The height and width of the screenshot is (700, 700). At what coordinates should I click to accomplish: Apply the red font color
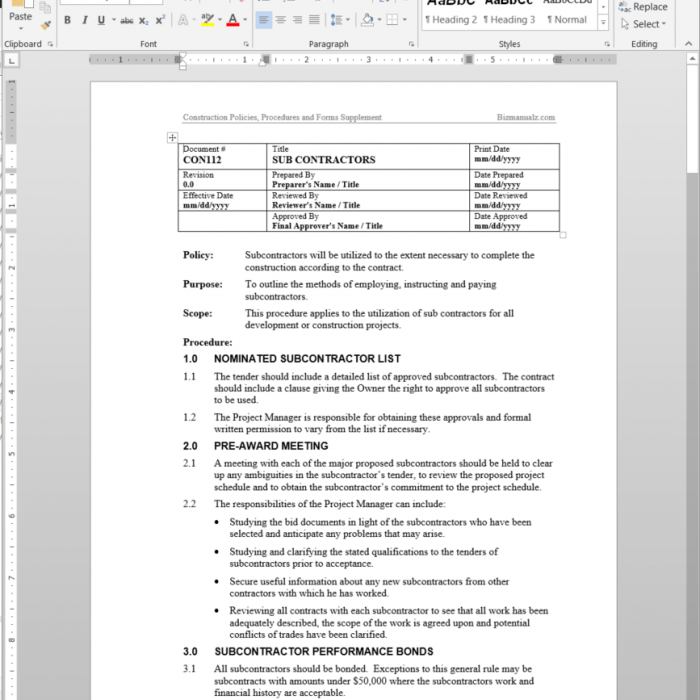click(x=233, y=20)
